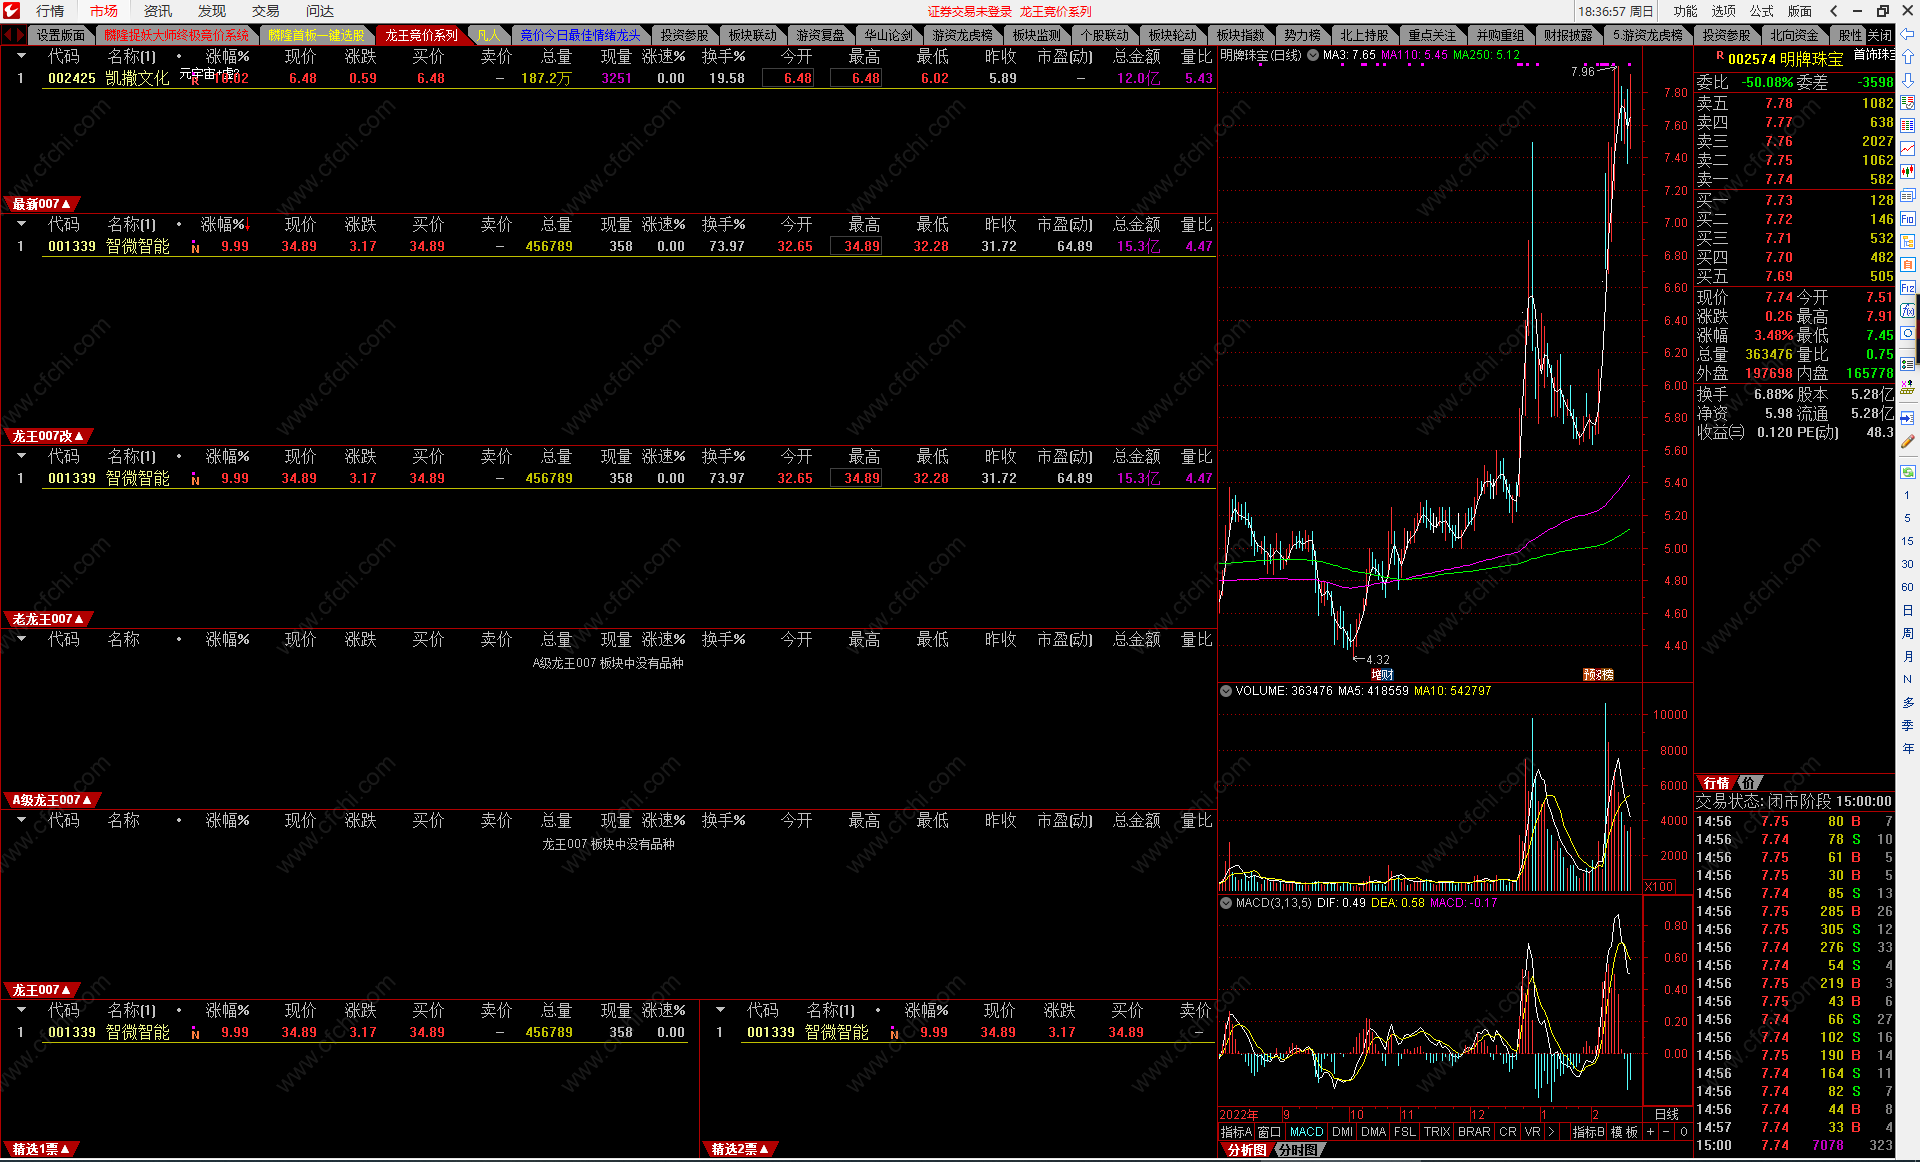Select the DMI indicator button
The height and width of the screenshot is (1162, 1920).
coord(1342,1132)
